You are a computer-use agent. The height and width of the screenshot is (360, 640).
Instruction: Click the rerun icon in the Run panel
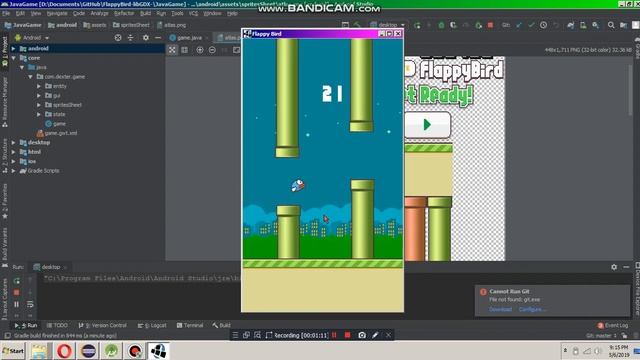pos(17,281)
